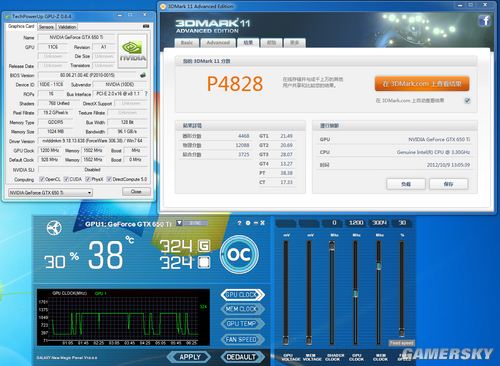500x366 pixels.
Task: Click the GPU-Z camera screenshot icon
Action: tap(146, 26)
